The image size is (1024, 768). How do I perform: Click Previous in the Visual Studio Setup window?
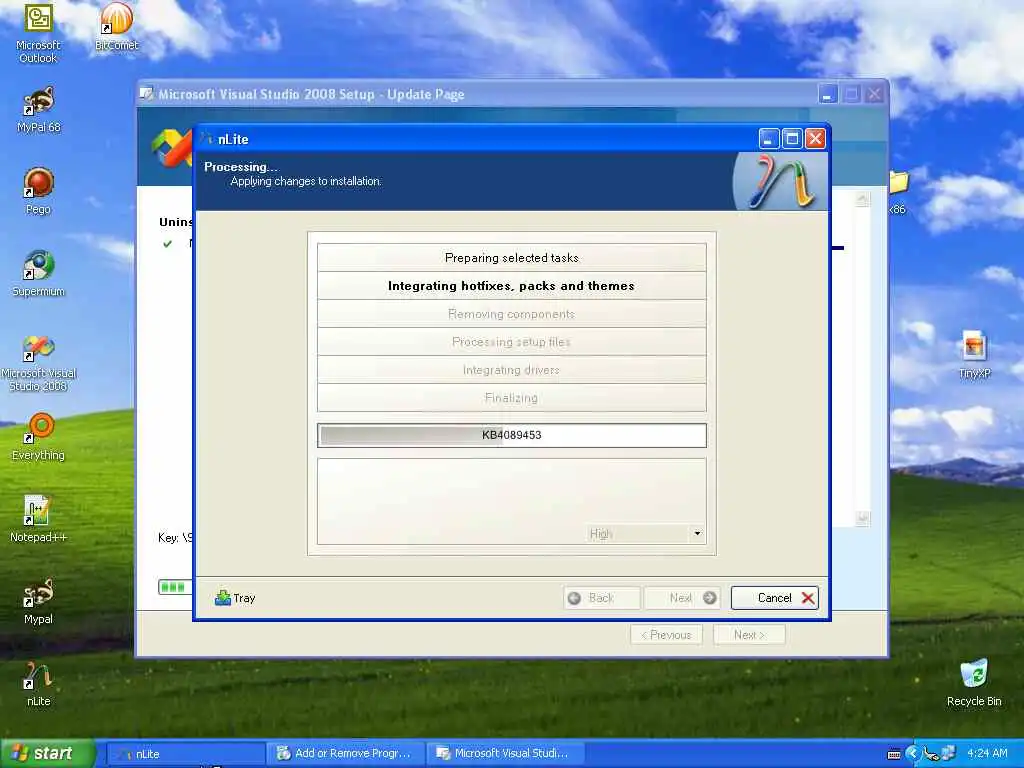click(x=666, y=635)
